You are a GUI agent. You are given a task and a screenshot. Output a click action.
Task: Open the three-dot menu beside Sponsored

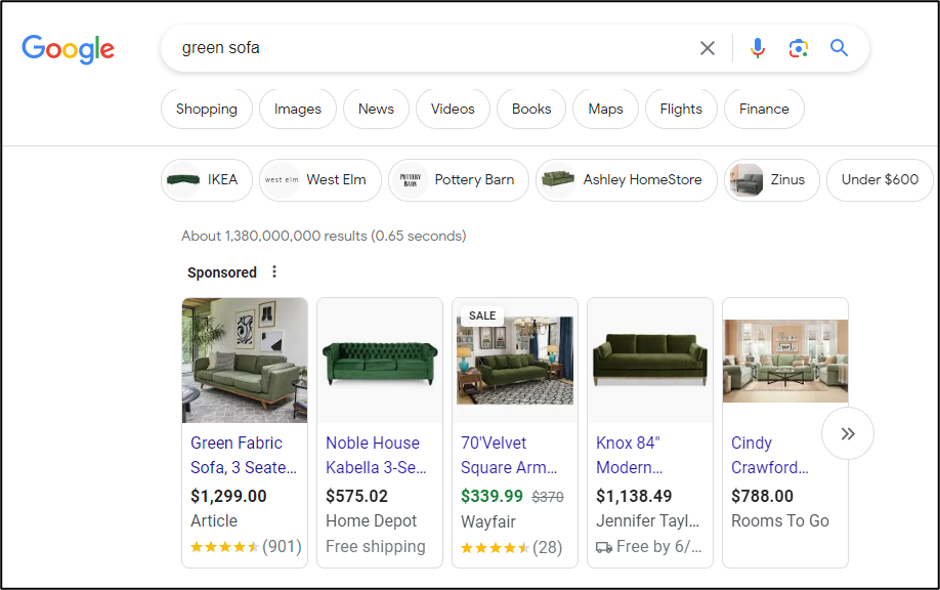tap(274, 272)
